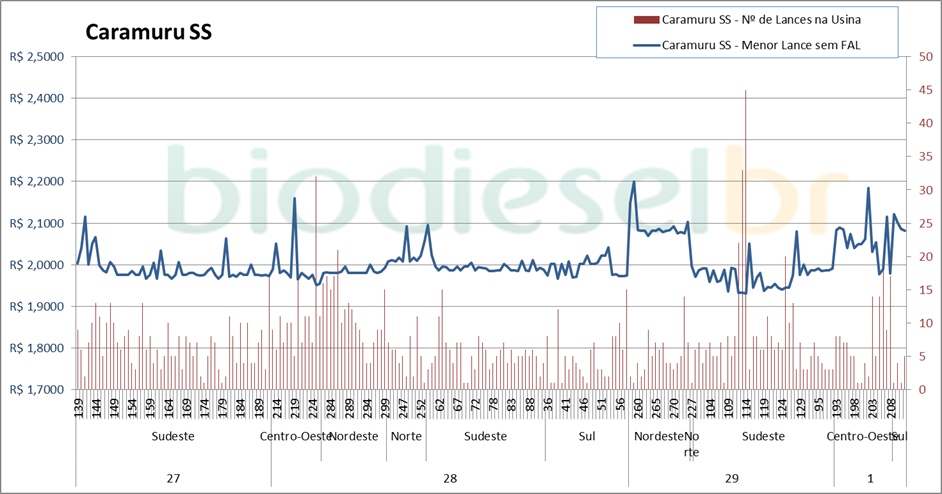This screenshot has height=494, width=942.
Task: Click the Norte region label in group 28
Action: click(x=406, y=437)
